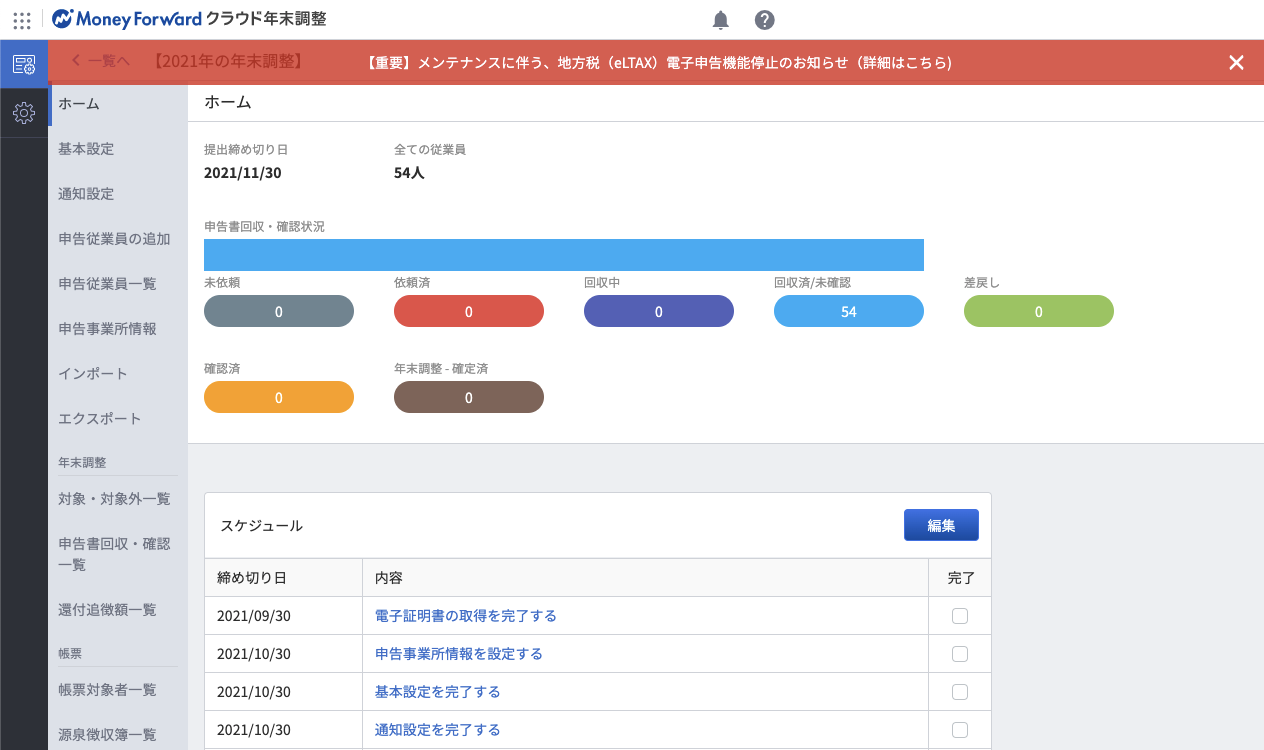The height and width of the screenshot is (750, 1264).
Task: Check complete for 電子証明書の取得を完了する
Action: [x=960, y=616]
